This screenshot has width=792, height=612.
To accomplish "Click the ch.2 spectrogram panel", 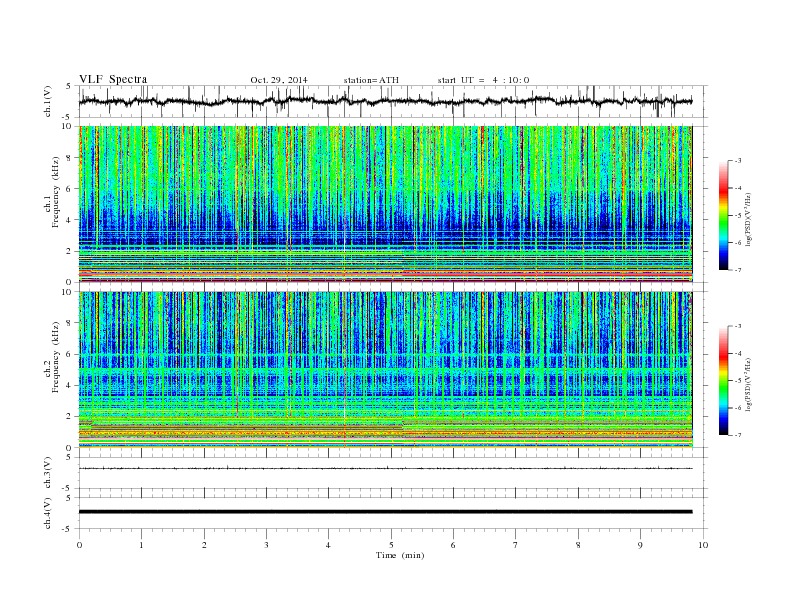I will 385,370.
